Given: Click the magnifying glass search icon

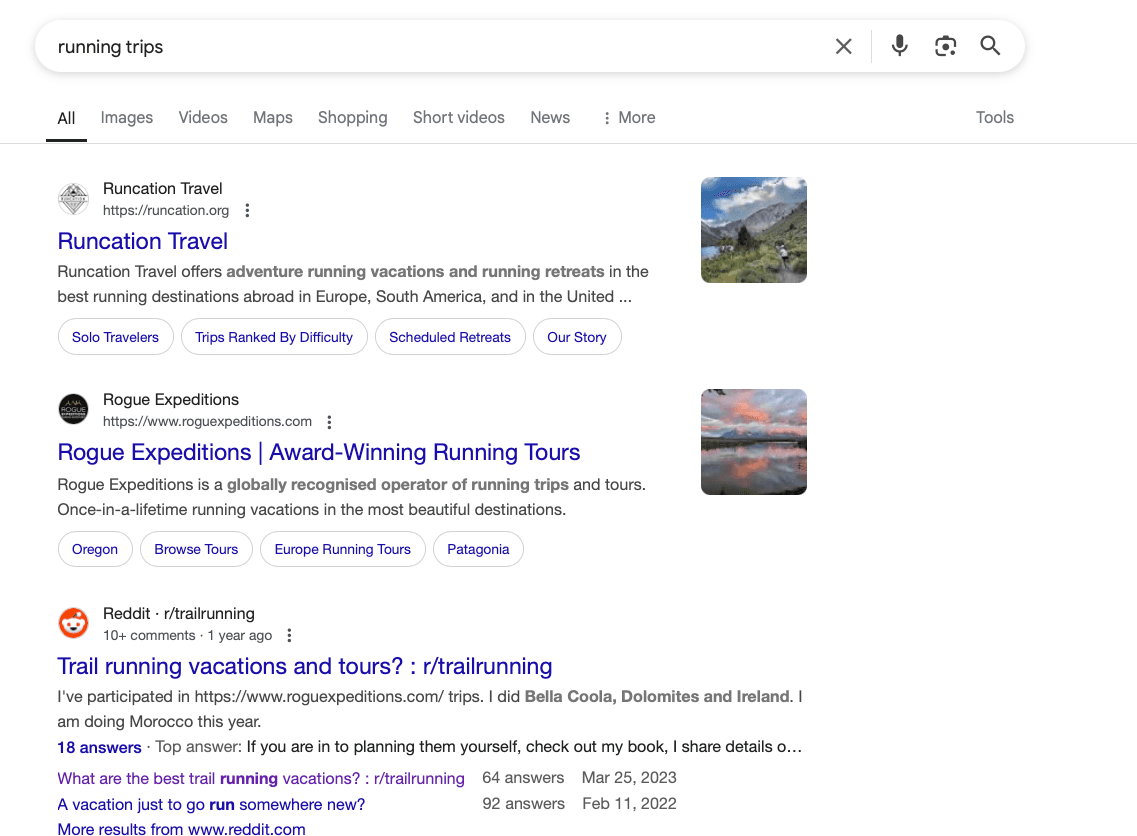Looking at the screenshot, I should [990, 46].
